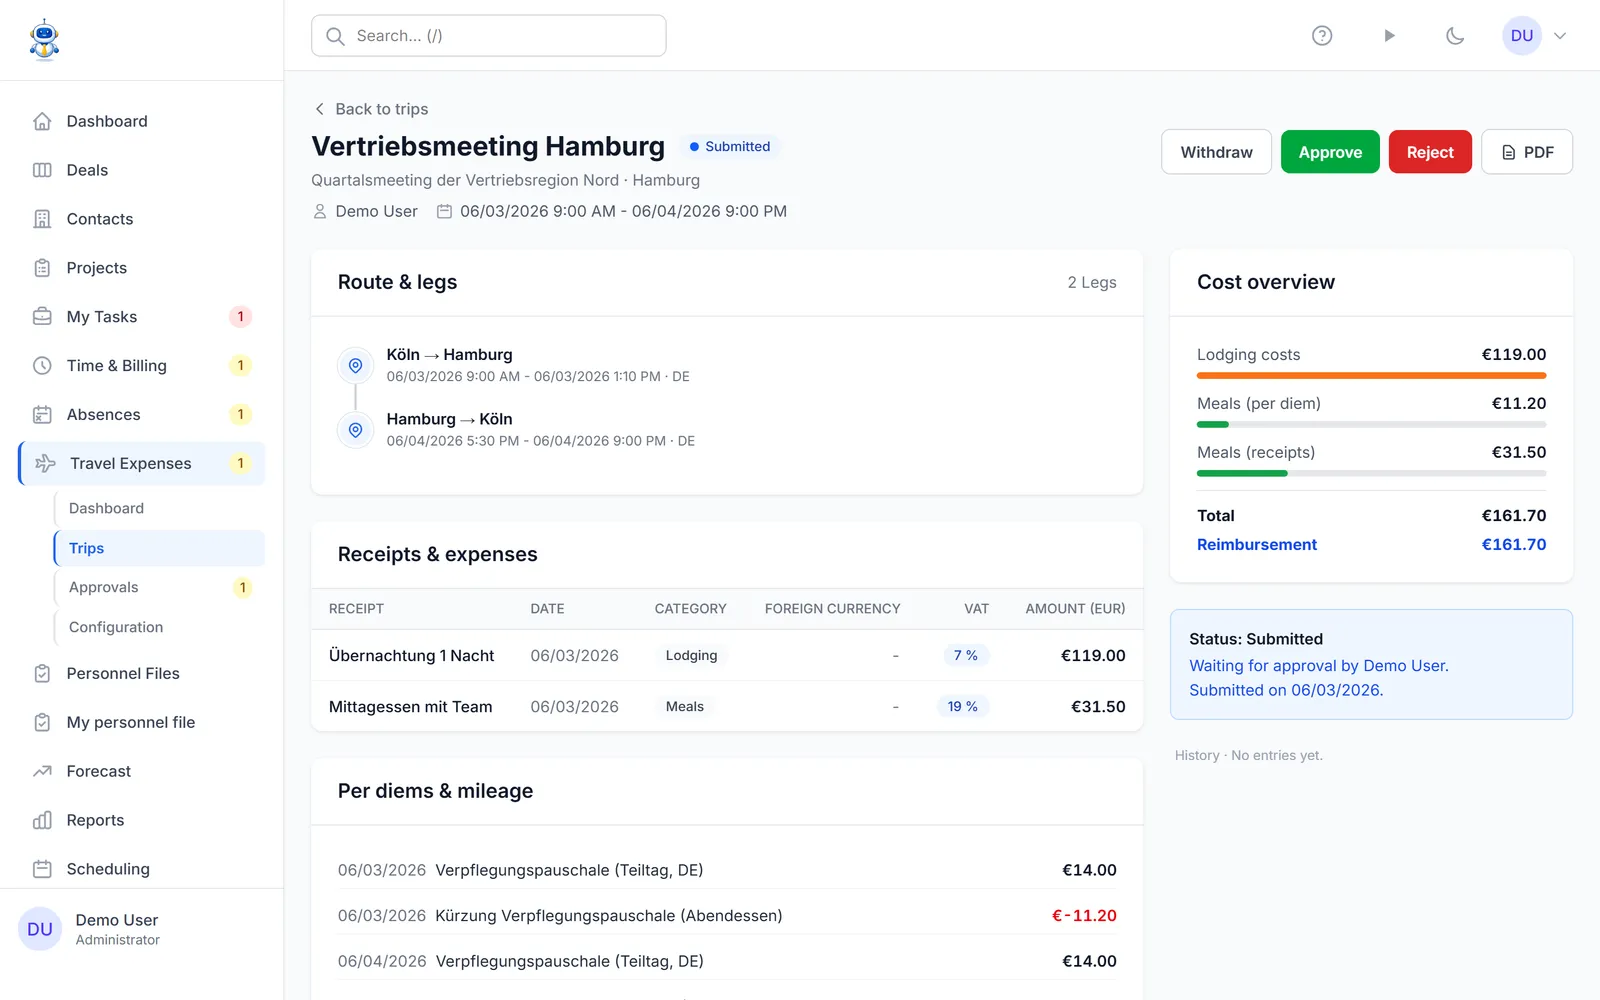Click the Submitted status badge

pyautogui.click(x=730, y=147)
